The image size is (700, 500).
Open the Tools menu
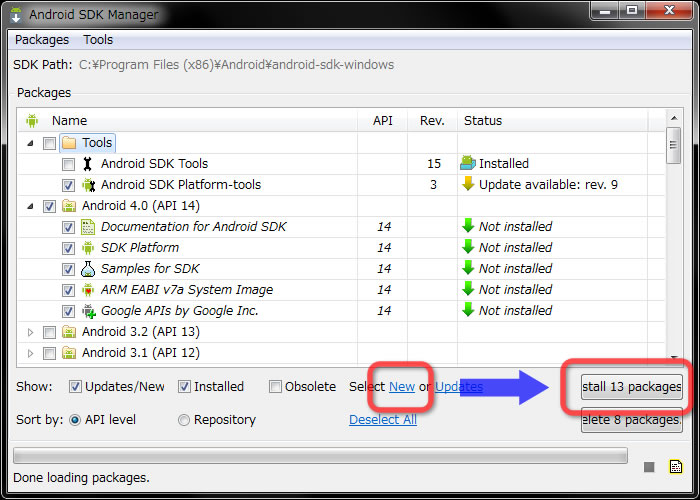tap(98, 40)
